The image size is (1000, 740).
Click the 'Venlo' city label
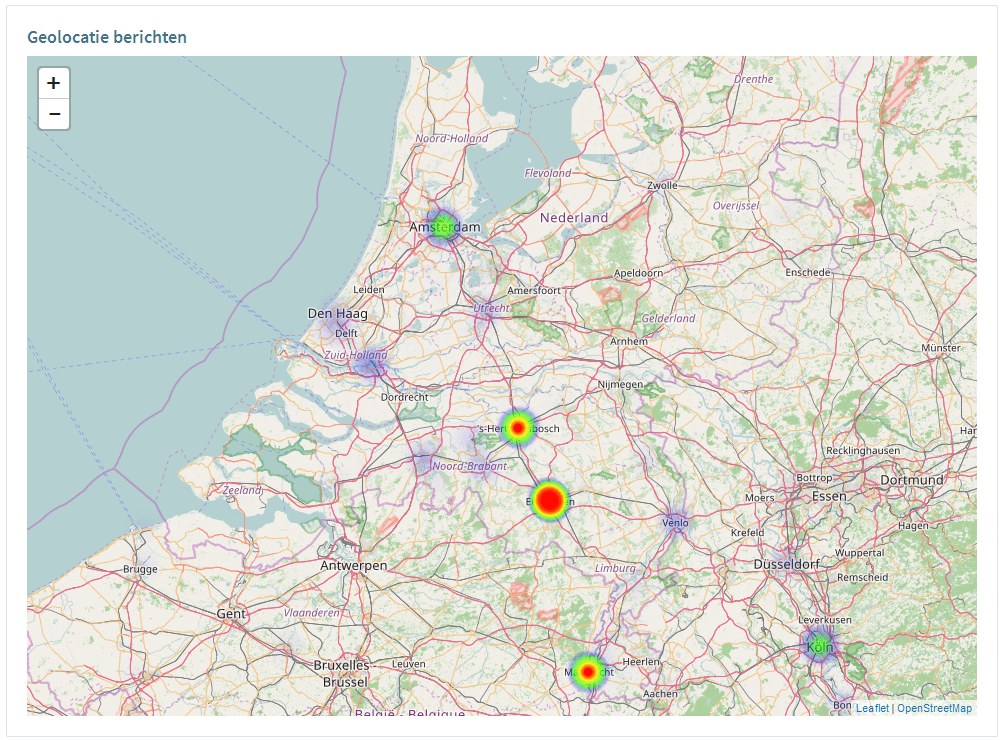click(x=675, y=522)
